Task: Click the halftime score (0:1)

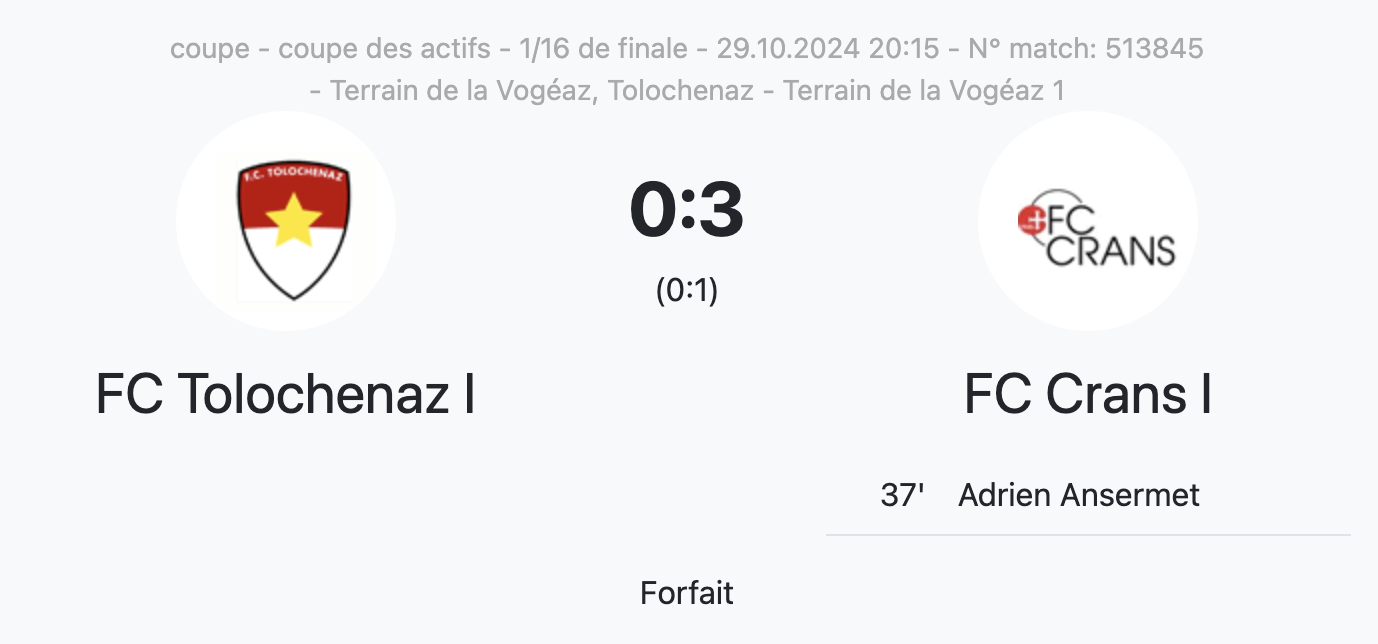Action: click(x=687, y=290)
